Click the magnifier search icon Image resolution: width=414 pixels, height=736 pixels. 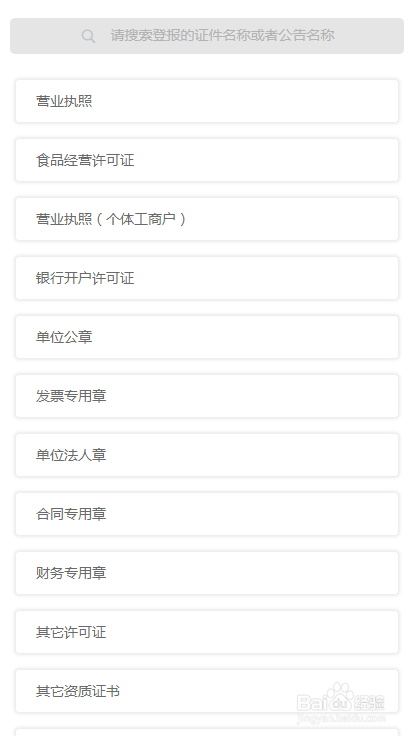(88, 36)
